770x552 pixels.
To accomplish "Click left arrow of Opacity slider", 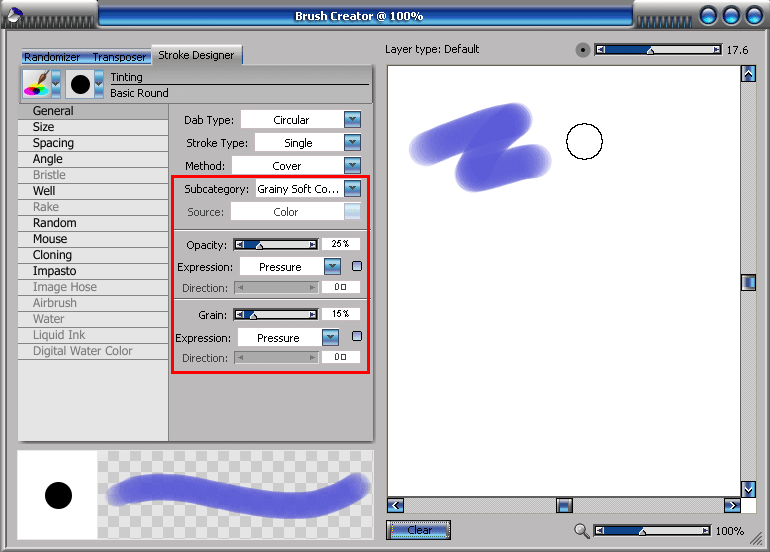I will [x=239, y=245].
